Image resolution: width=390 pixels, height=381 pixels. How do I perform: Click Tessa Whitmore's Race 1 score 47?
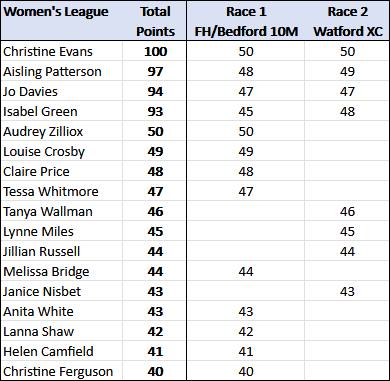point(246,191)
